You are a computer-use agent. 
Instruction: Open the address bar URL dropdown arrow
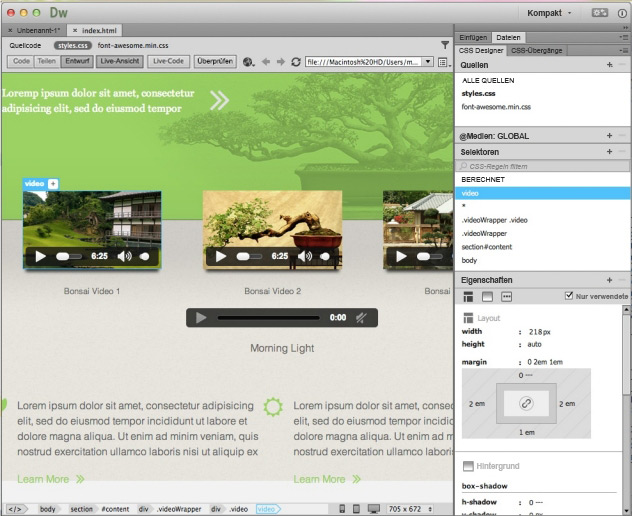tap(428, 62)
